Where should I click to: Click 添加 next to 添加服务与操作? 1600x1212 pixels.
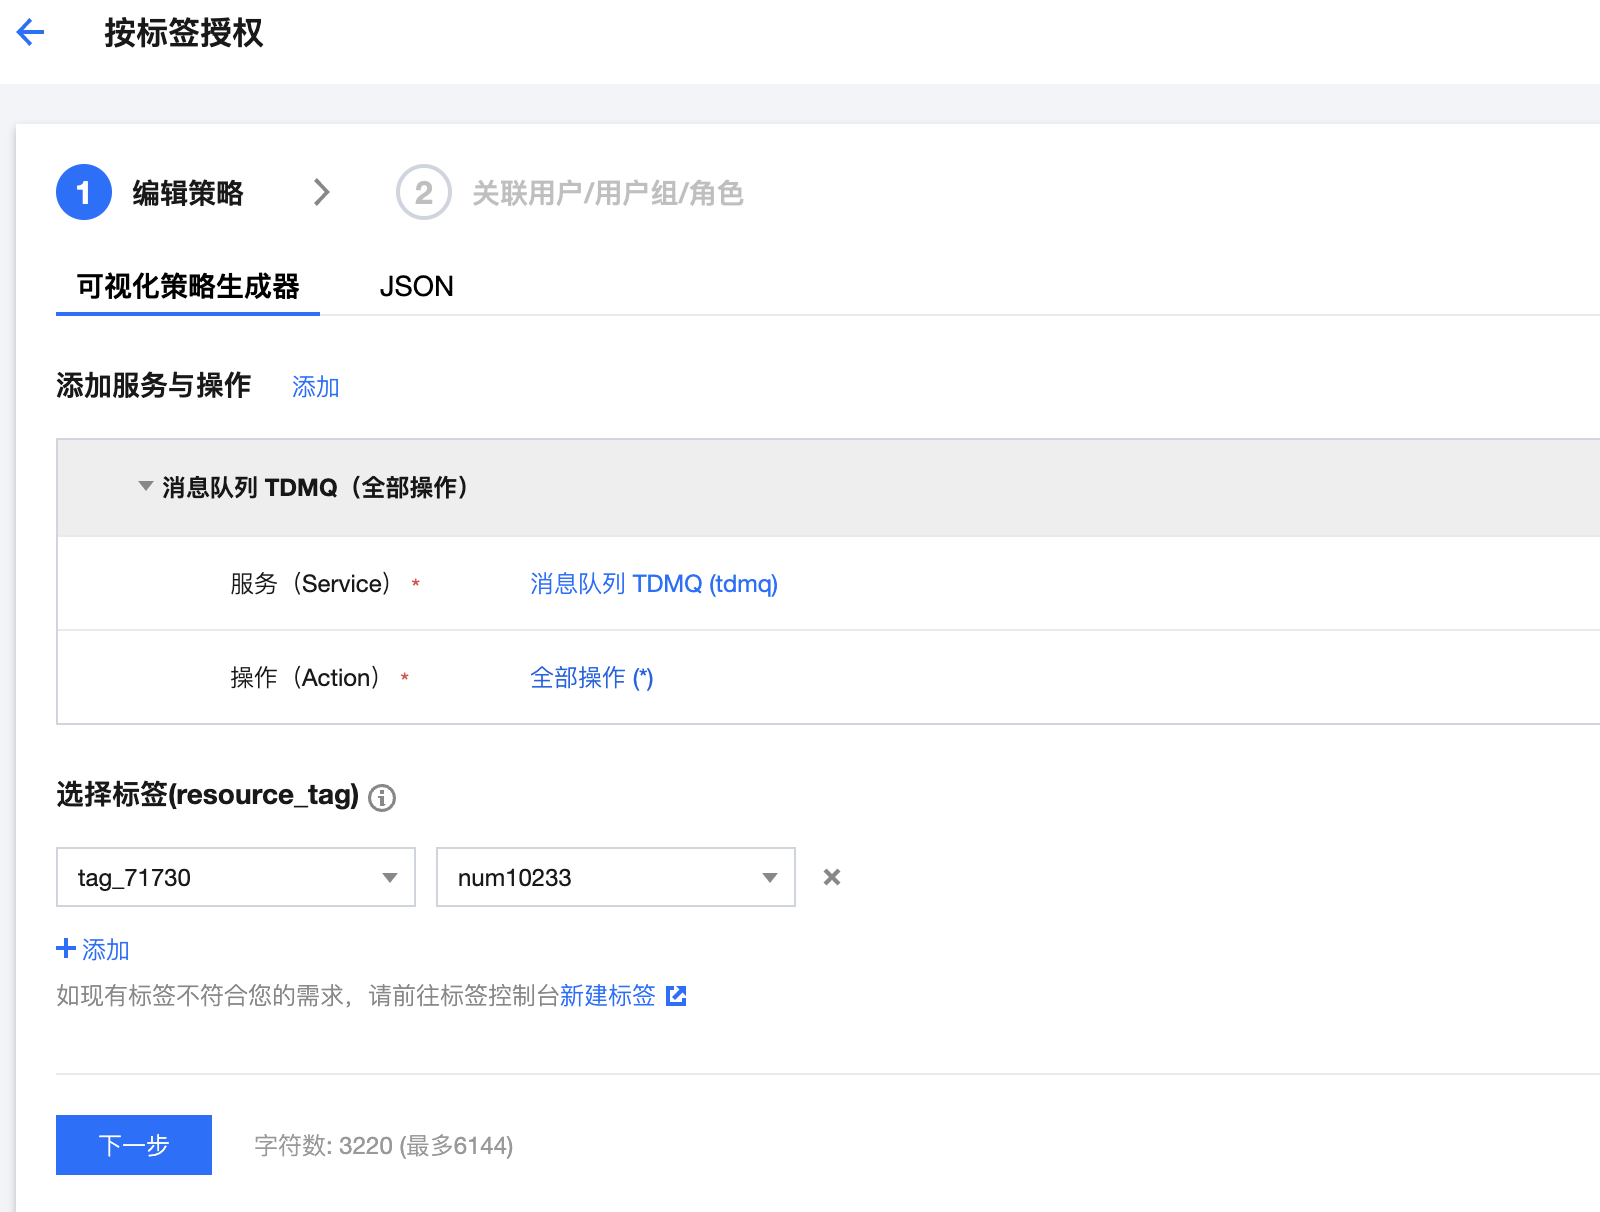316,387
